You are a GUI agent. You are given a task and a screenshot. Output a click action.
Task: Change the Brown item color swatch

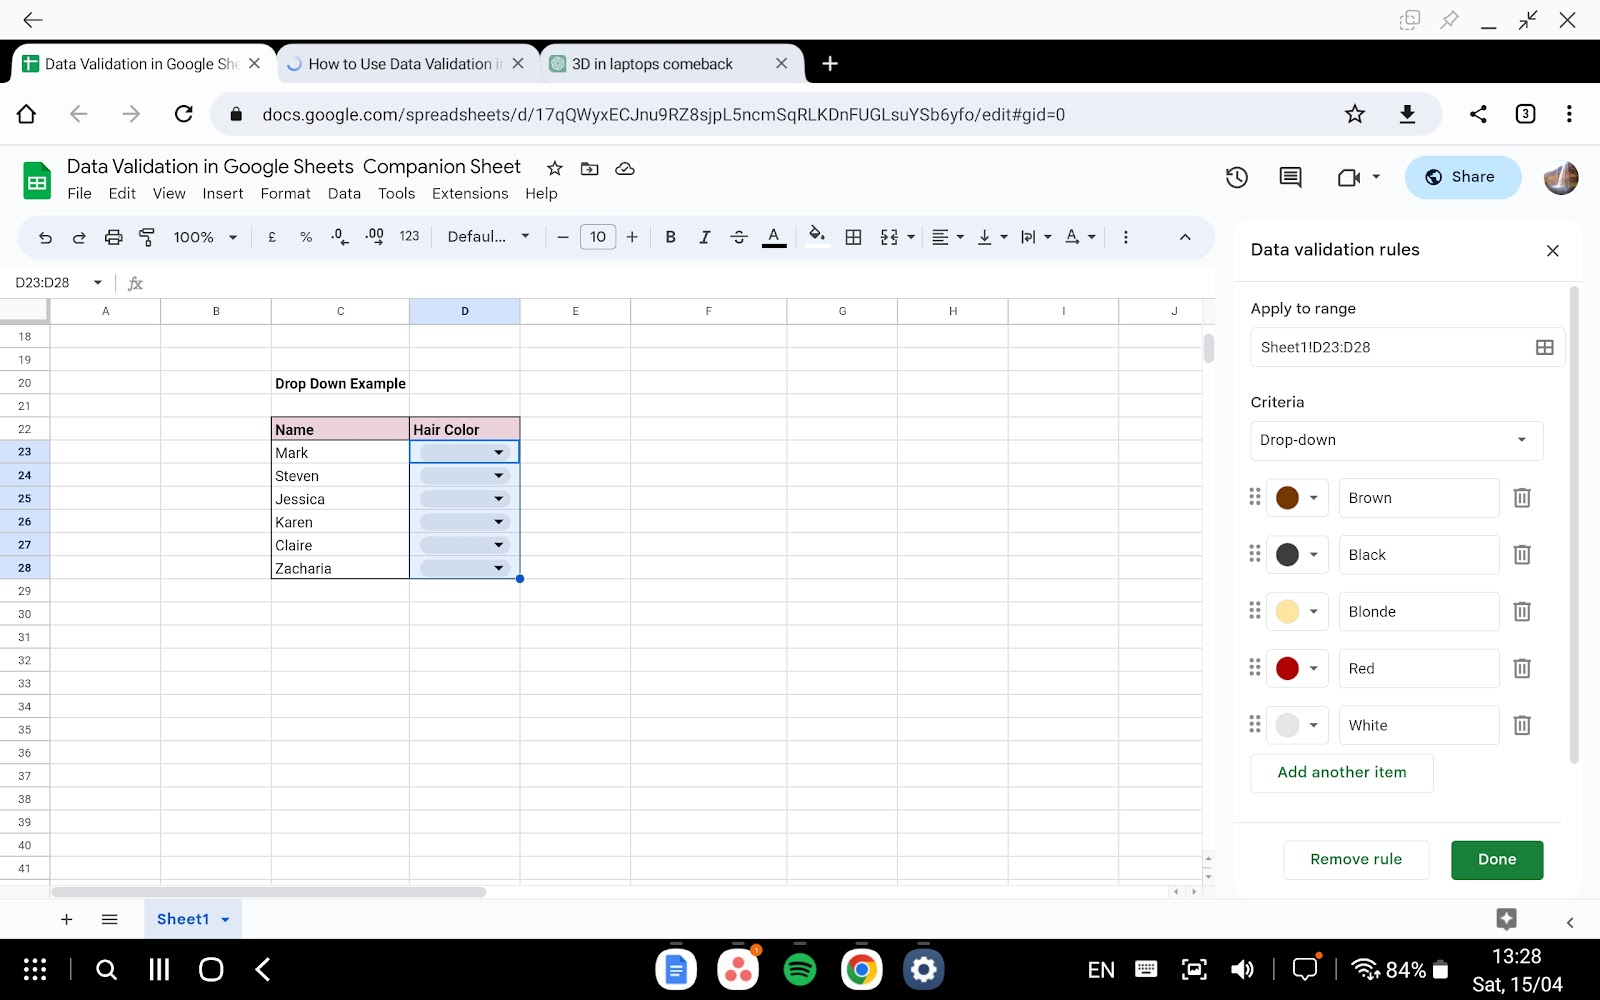pos(1298,498)
